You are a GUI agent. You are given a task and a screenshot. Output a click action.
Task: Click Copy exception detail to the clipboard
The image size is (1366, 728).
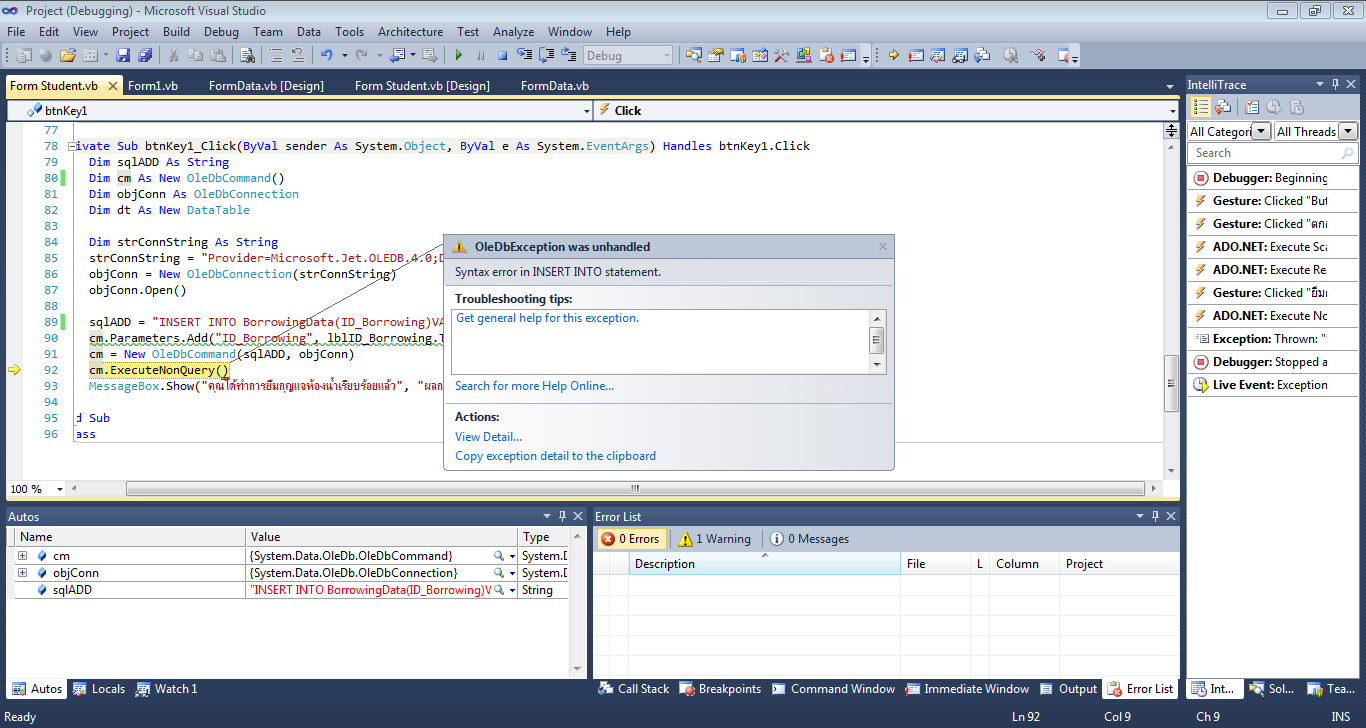pos(555,456)
